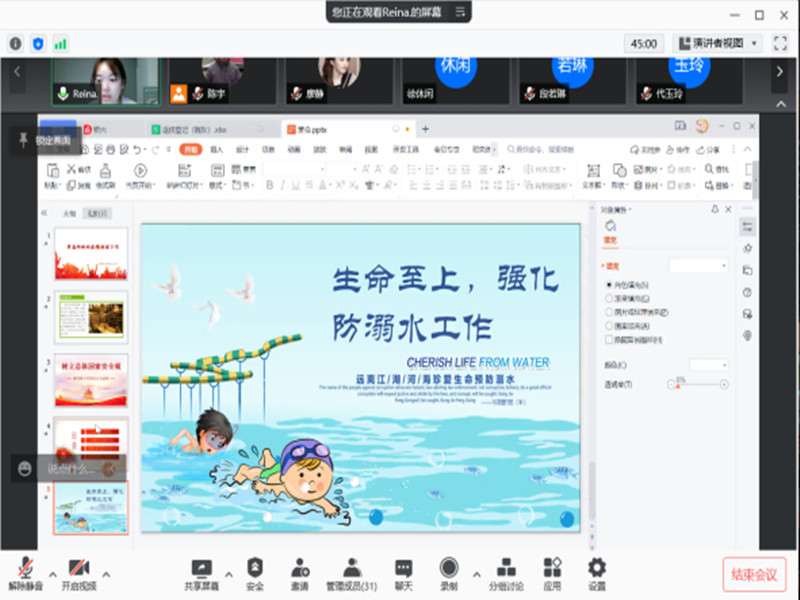
Task: Expand the 演讲者视图 view dropdown
Action: coord(753,43)
